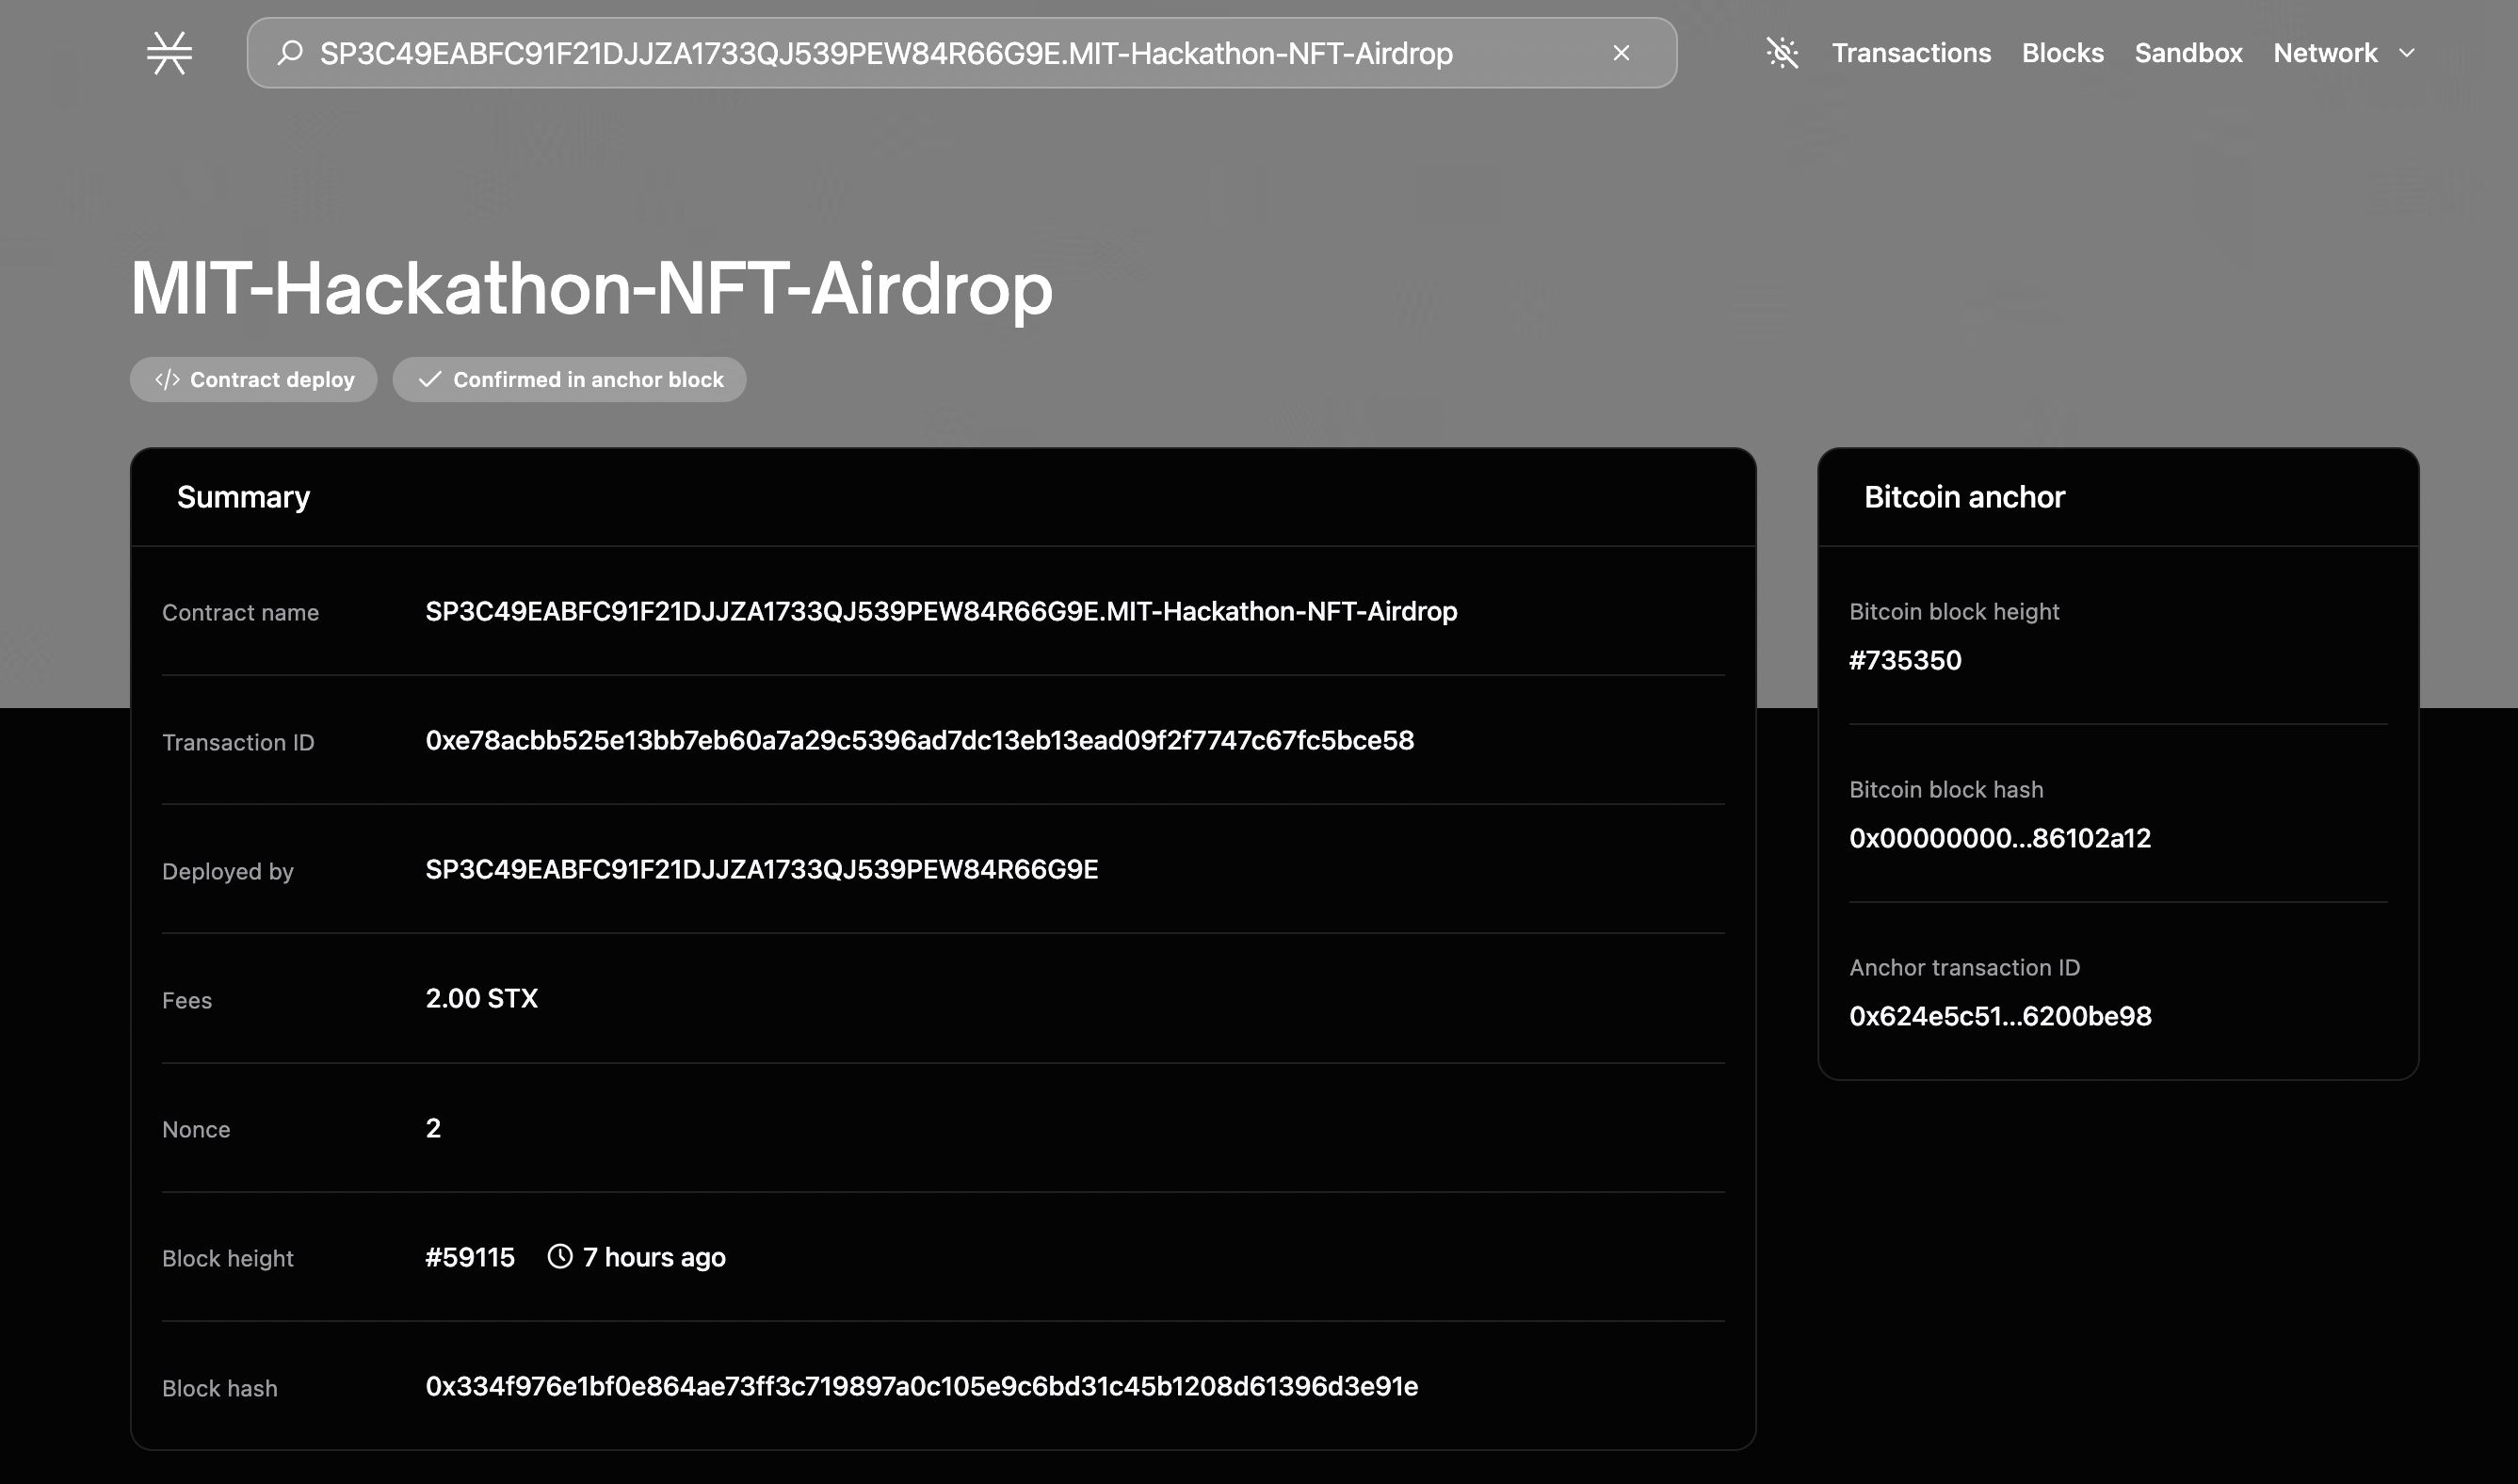Screen dimensions: 2518x1484
Task: Open the Blocks page
Action: [2062, 53]
